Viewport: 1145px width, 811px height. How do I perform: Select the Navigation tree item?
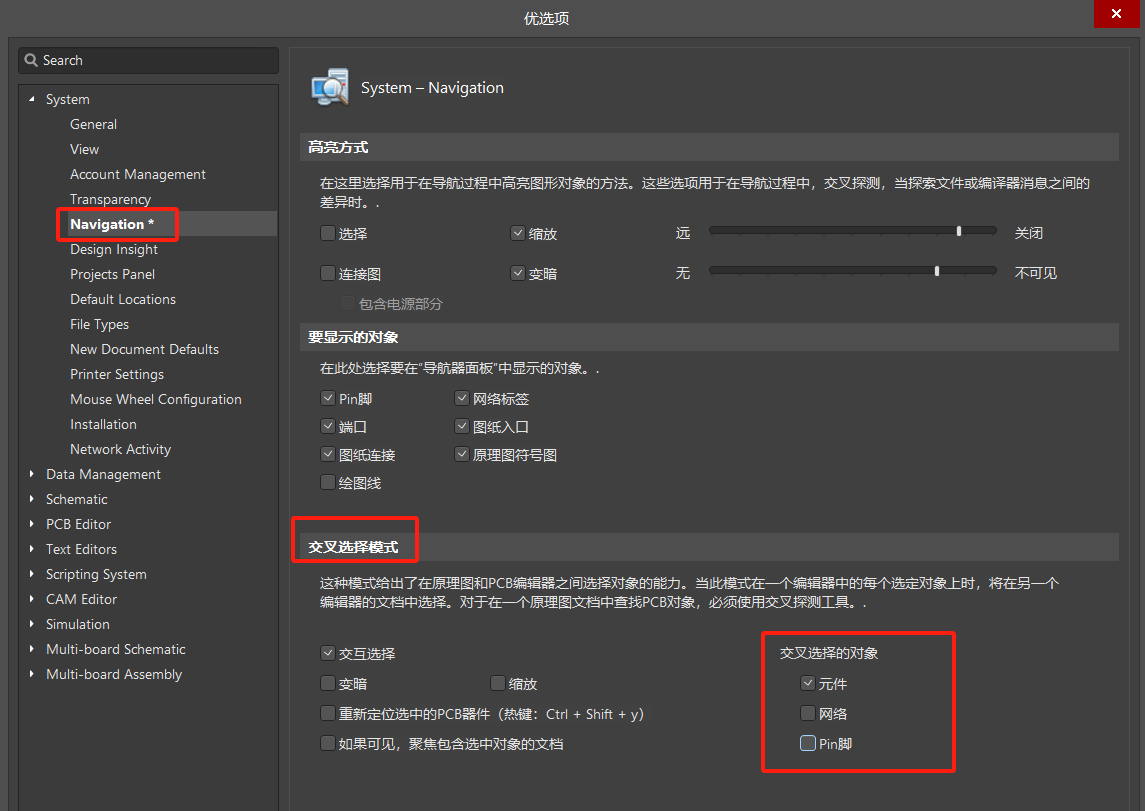click(x=112, y=224)
